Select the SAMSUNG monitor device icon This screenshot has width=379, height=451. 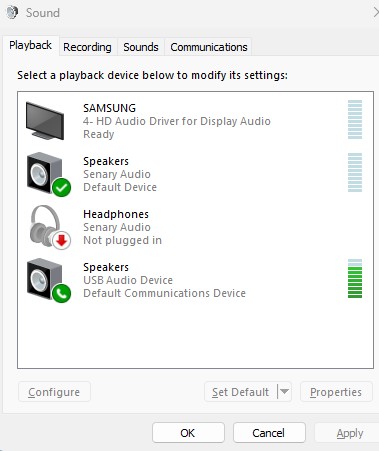click(45, 121)
